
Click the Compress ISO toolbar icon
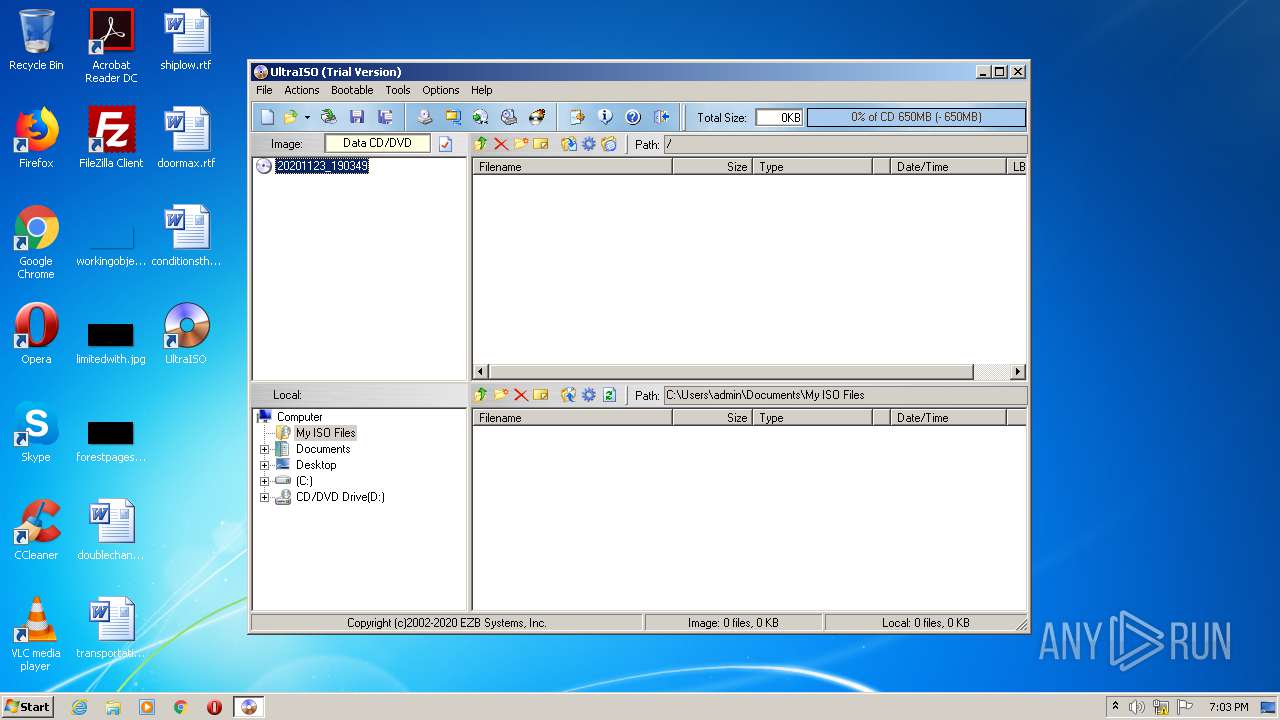453,117
